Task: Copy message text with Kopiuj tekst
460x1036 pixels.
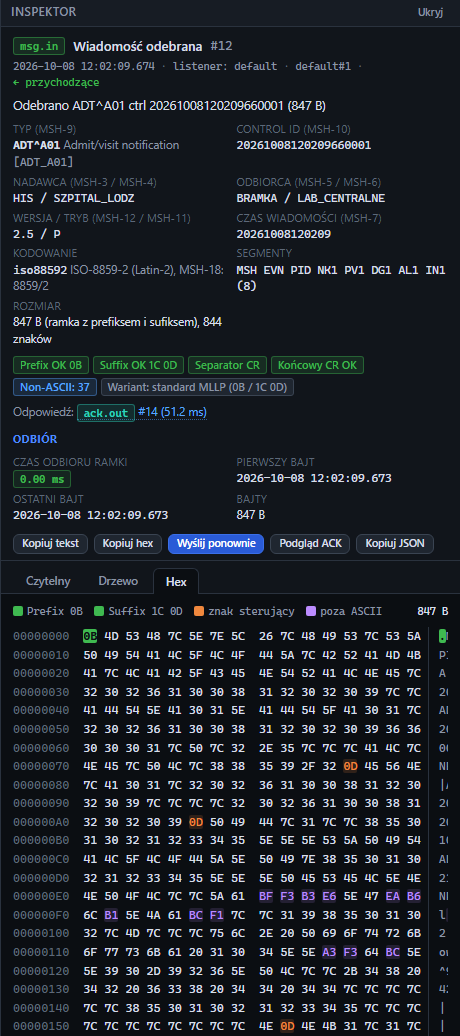Action: click(51, 543)
